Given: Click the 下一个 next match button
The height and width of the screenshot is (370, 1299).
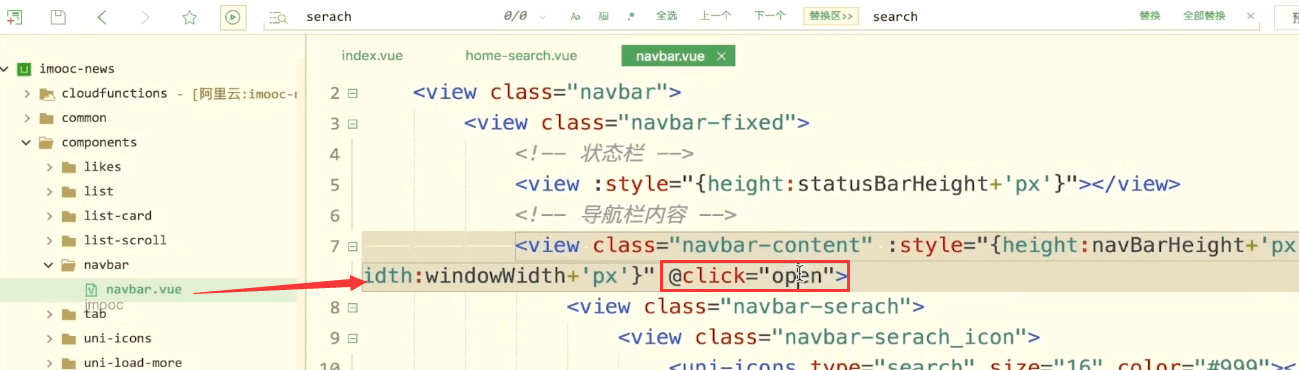Looking at the screenshot, I should (x=769, y=16).
